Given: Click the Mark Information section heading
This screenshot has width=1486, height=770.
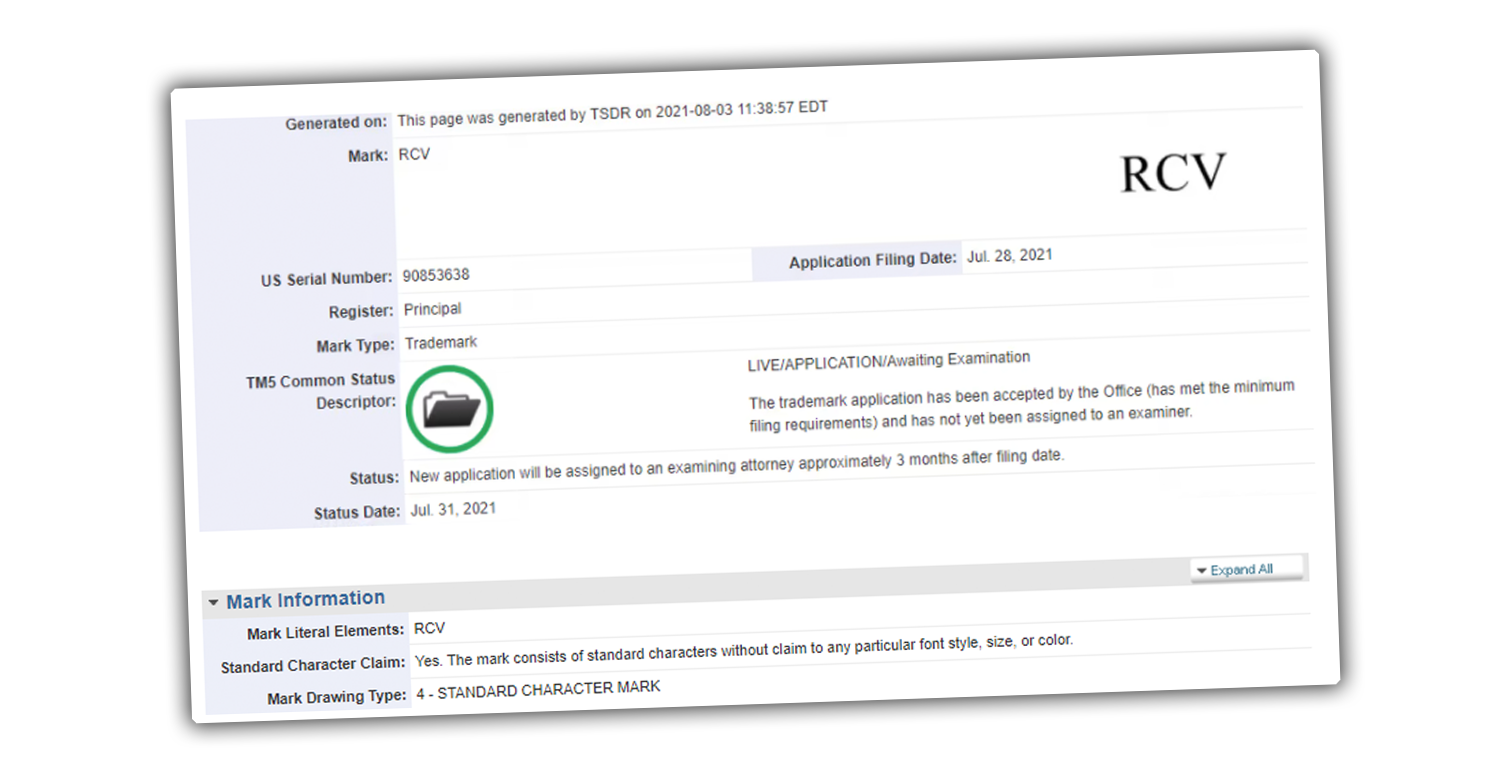Looking at the screenshot, I should click(305, 600).
